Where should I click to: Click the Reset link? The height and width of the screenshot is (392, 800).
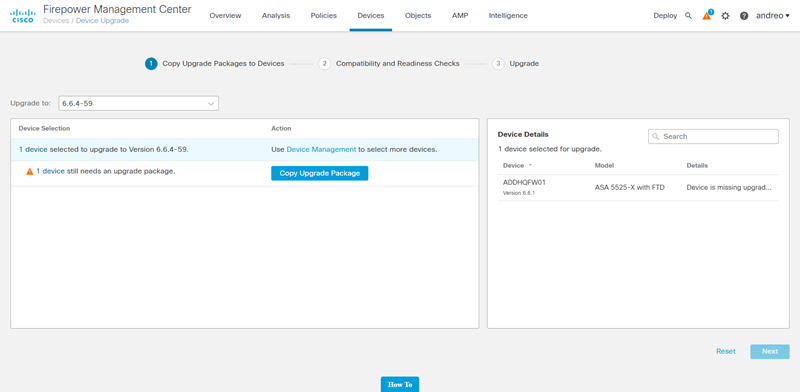point(726,351)
